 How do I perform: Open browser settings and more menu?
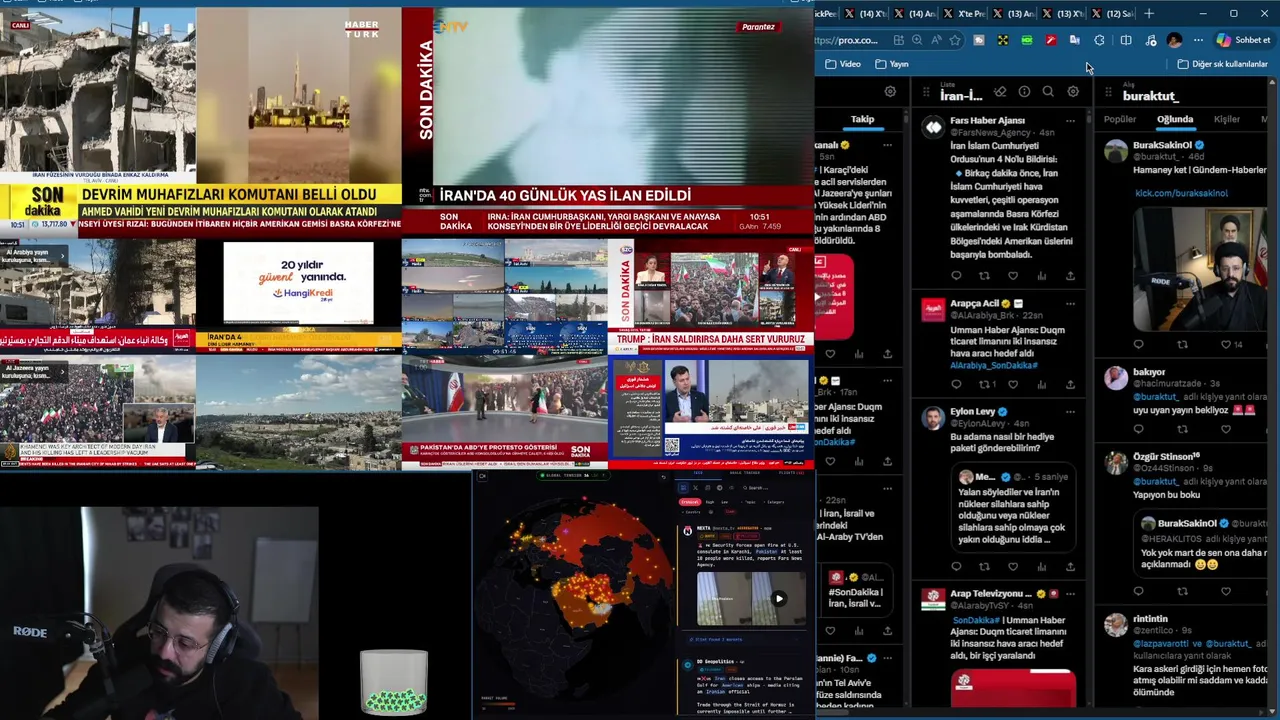[1198, 40]
